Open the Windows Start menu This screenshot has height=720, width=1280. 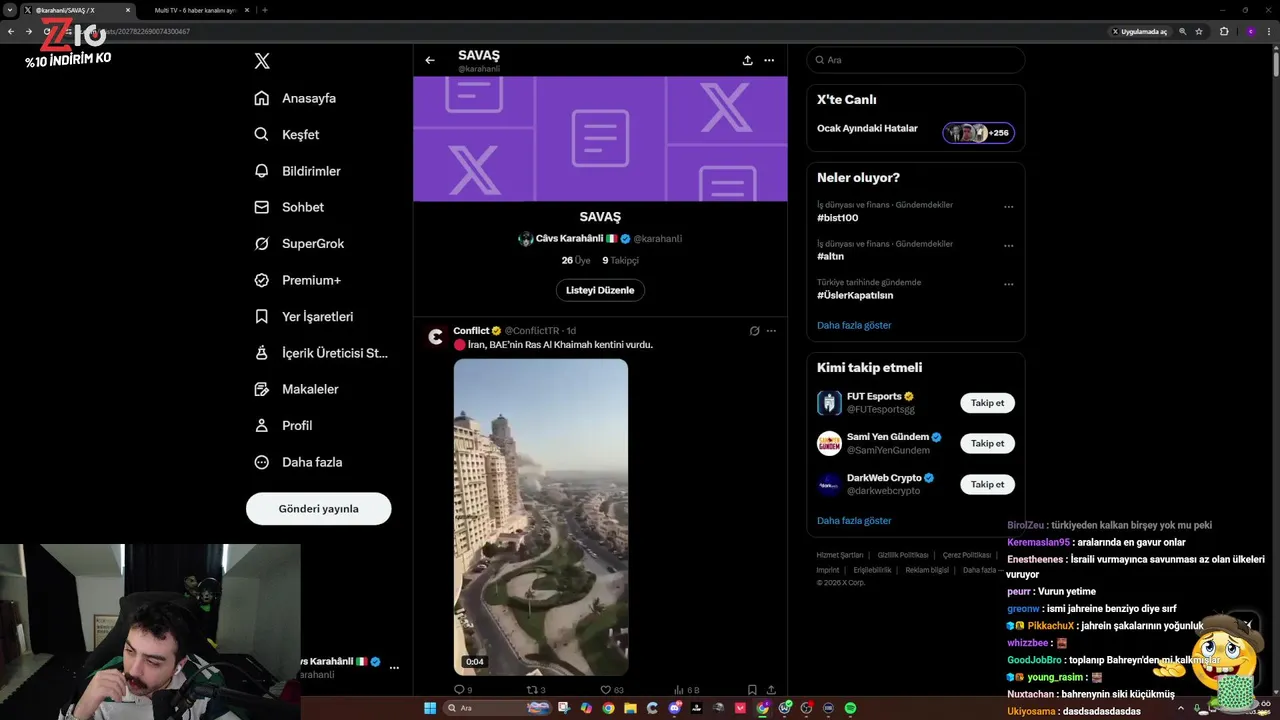coord(430,708)
